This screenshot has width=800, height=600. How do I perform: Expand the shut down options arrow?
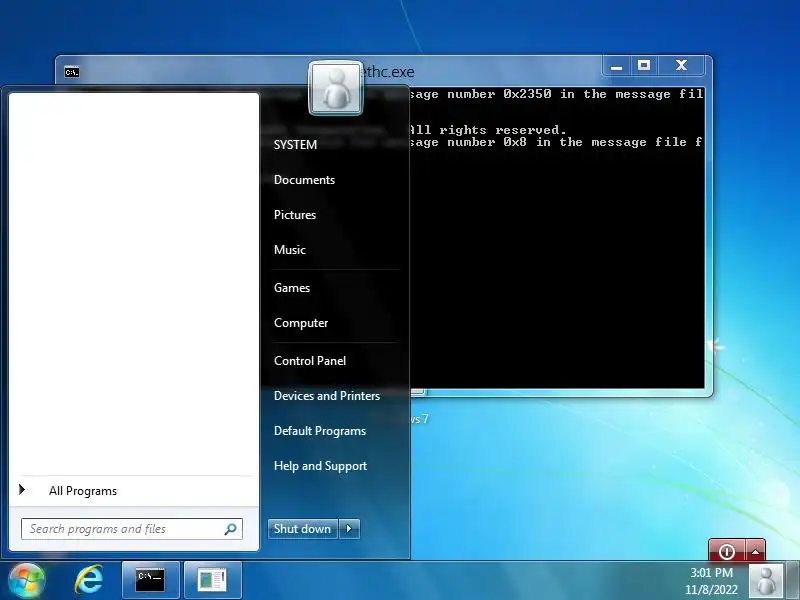(349, 529)
